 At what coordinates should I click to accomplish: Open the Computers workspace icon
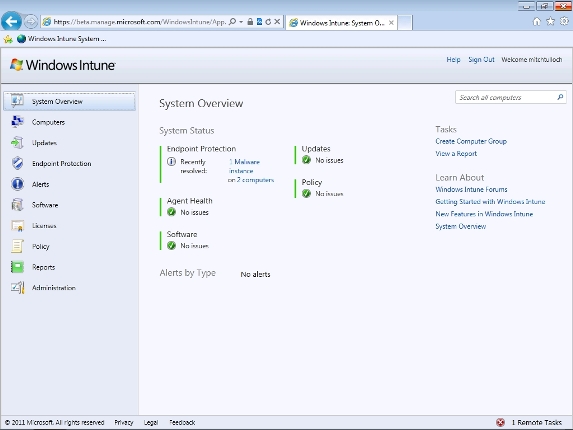[x=17, y=122]
